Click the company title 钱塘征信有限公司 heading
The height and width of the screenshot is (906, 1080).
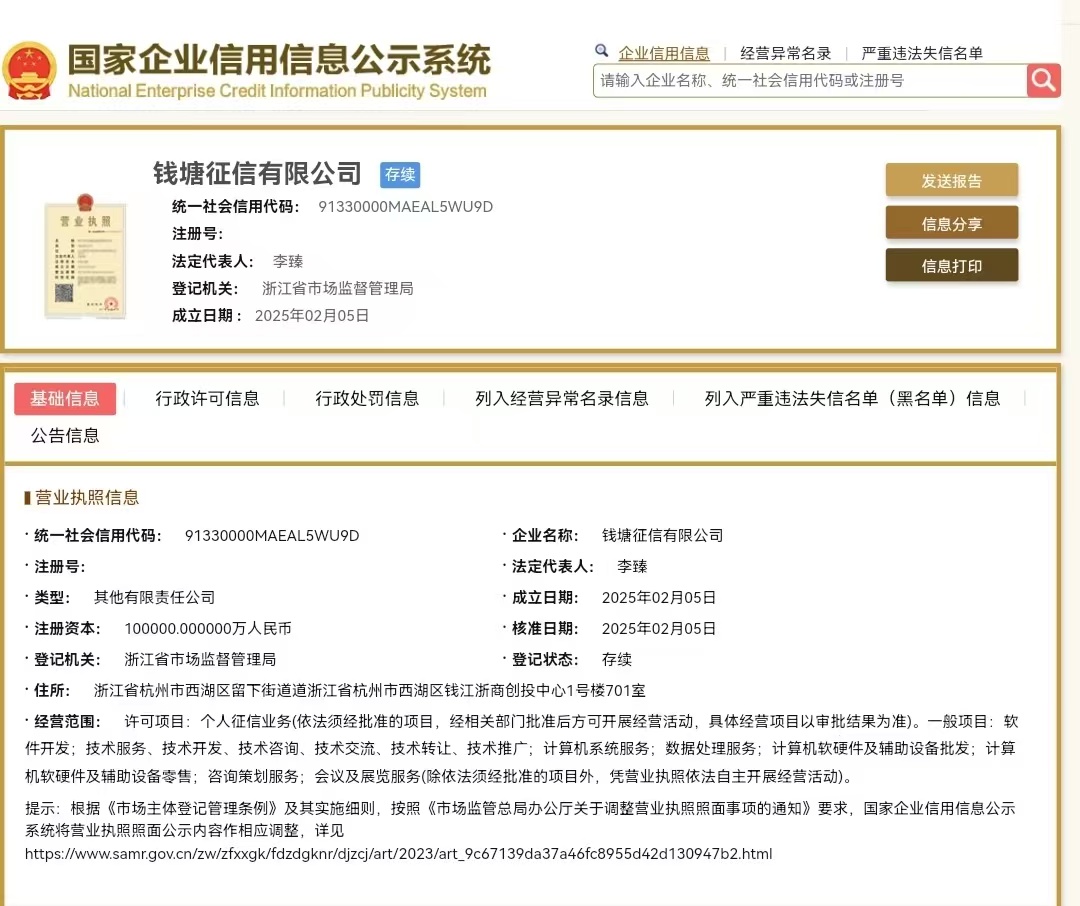[x=257, y=174]
